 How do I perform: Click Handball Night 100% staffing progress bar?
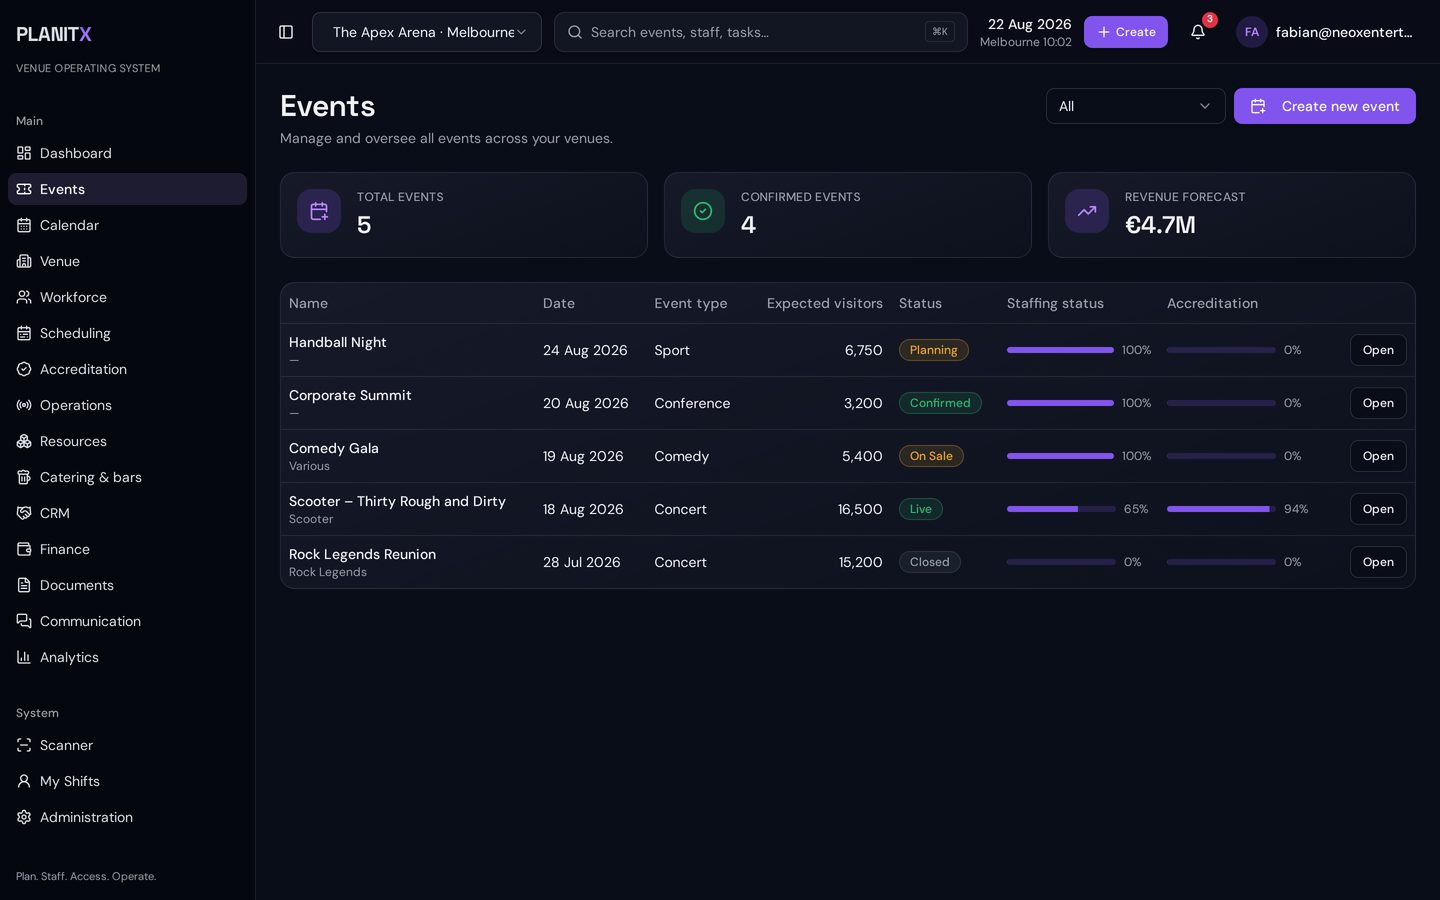(x=1061, y=350)
